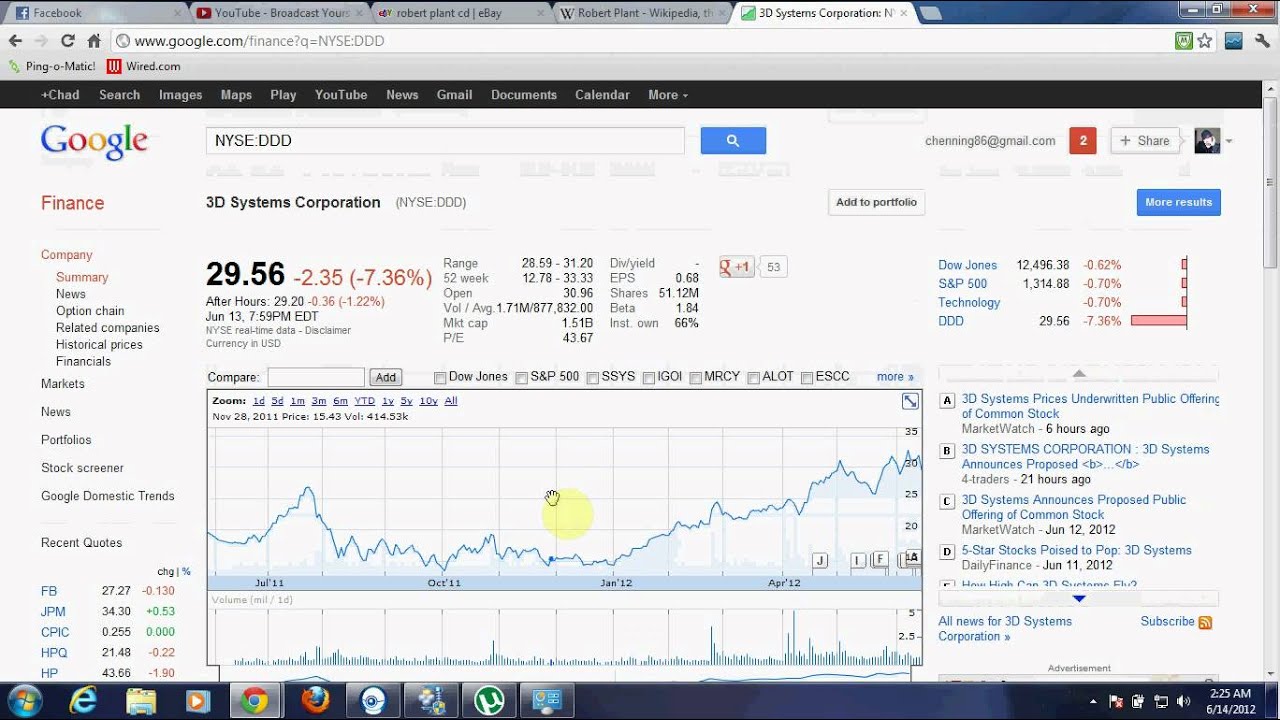Open Historical prices in sidebar

point(99,344)
